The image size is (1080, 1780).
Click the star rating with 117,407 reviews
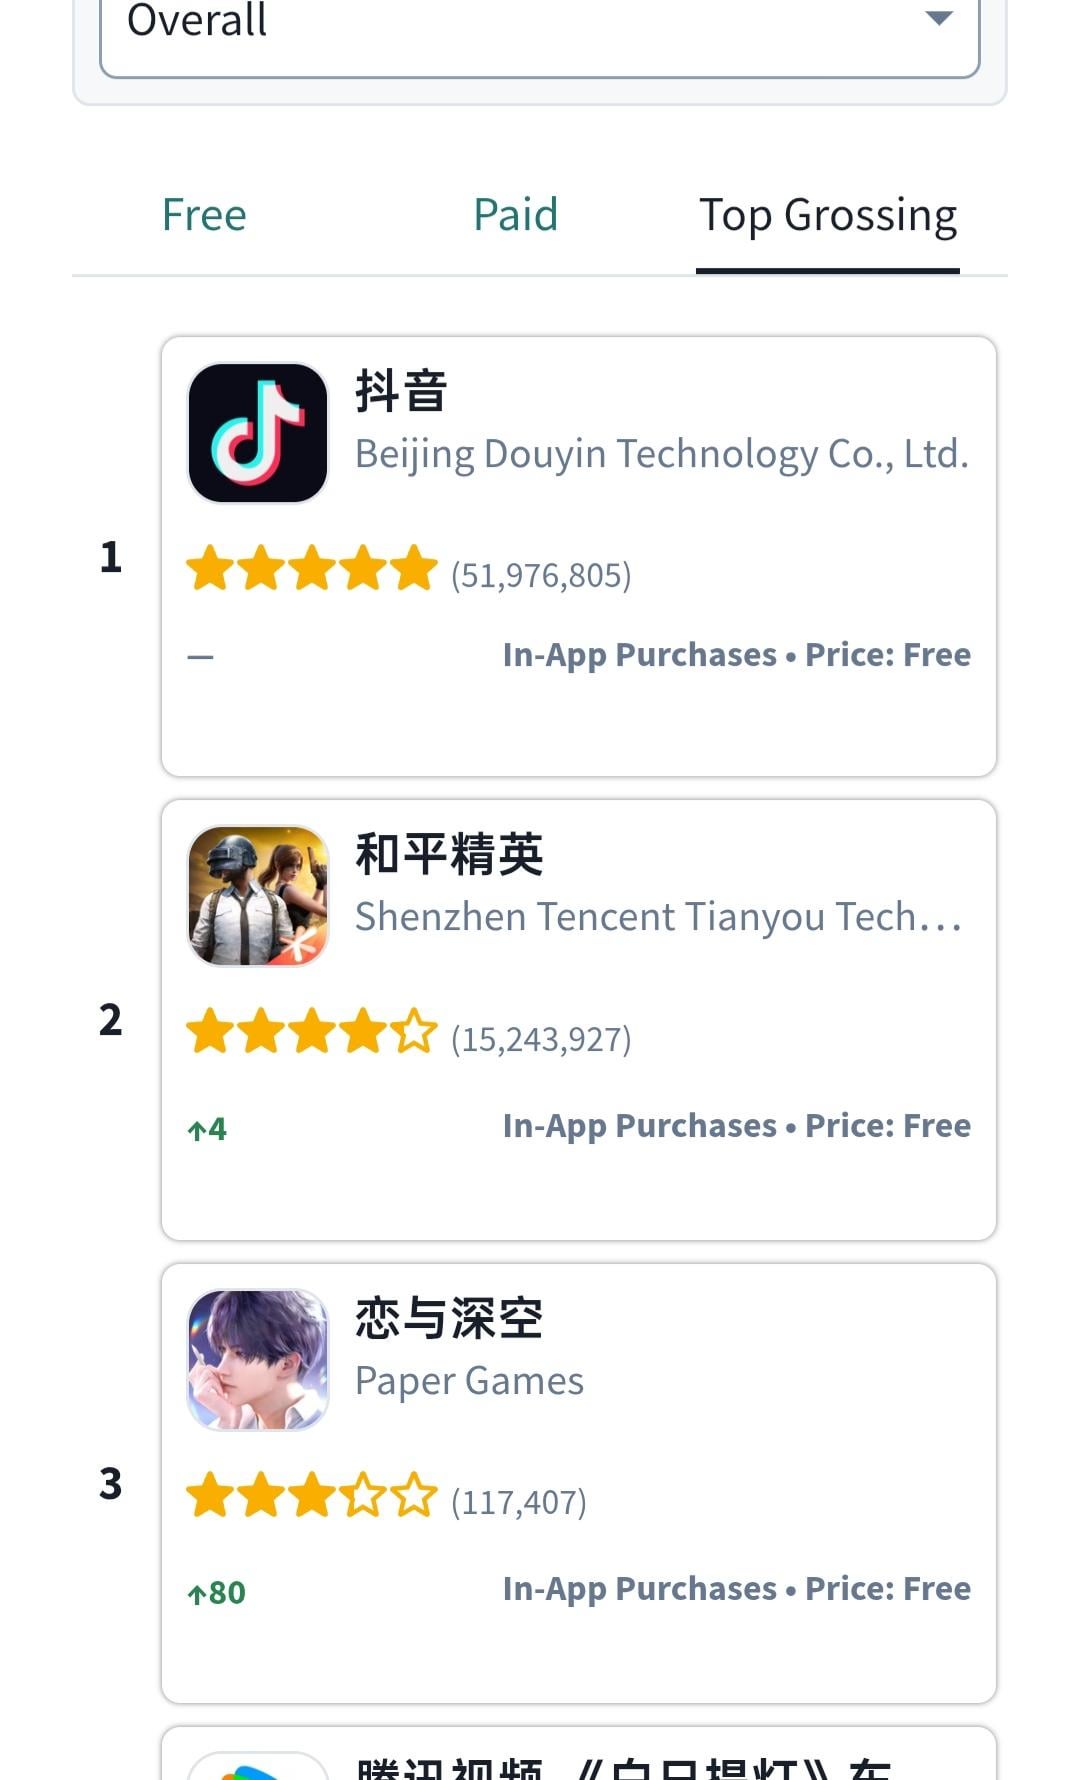[311, 1496]
